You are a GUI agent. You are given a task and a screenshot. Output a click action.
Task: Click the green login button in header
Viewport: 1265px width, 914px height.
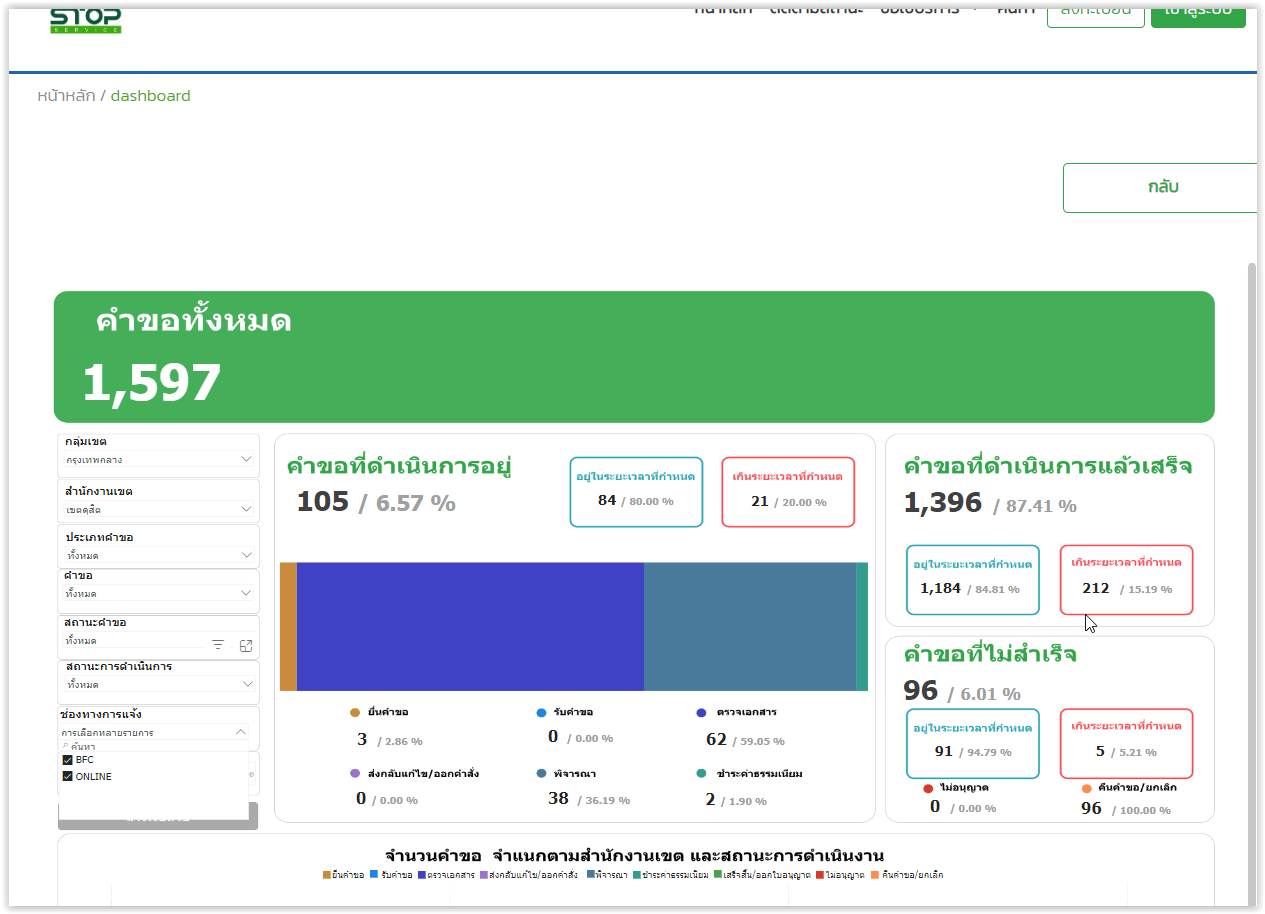coord(1197,14)
